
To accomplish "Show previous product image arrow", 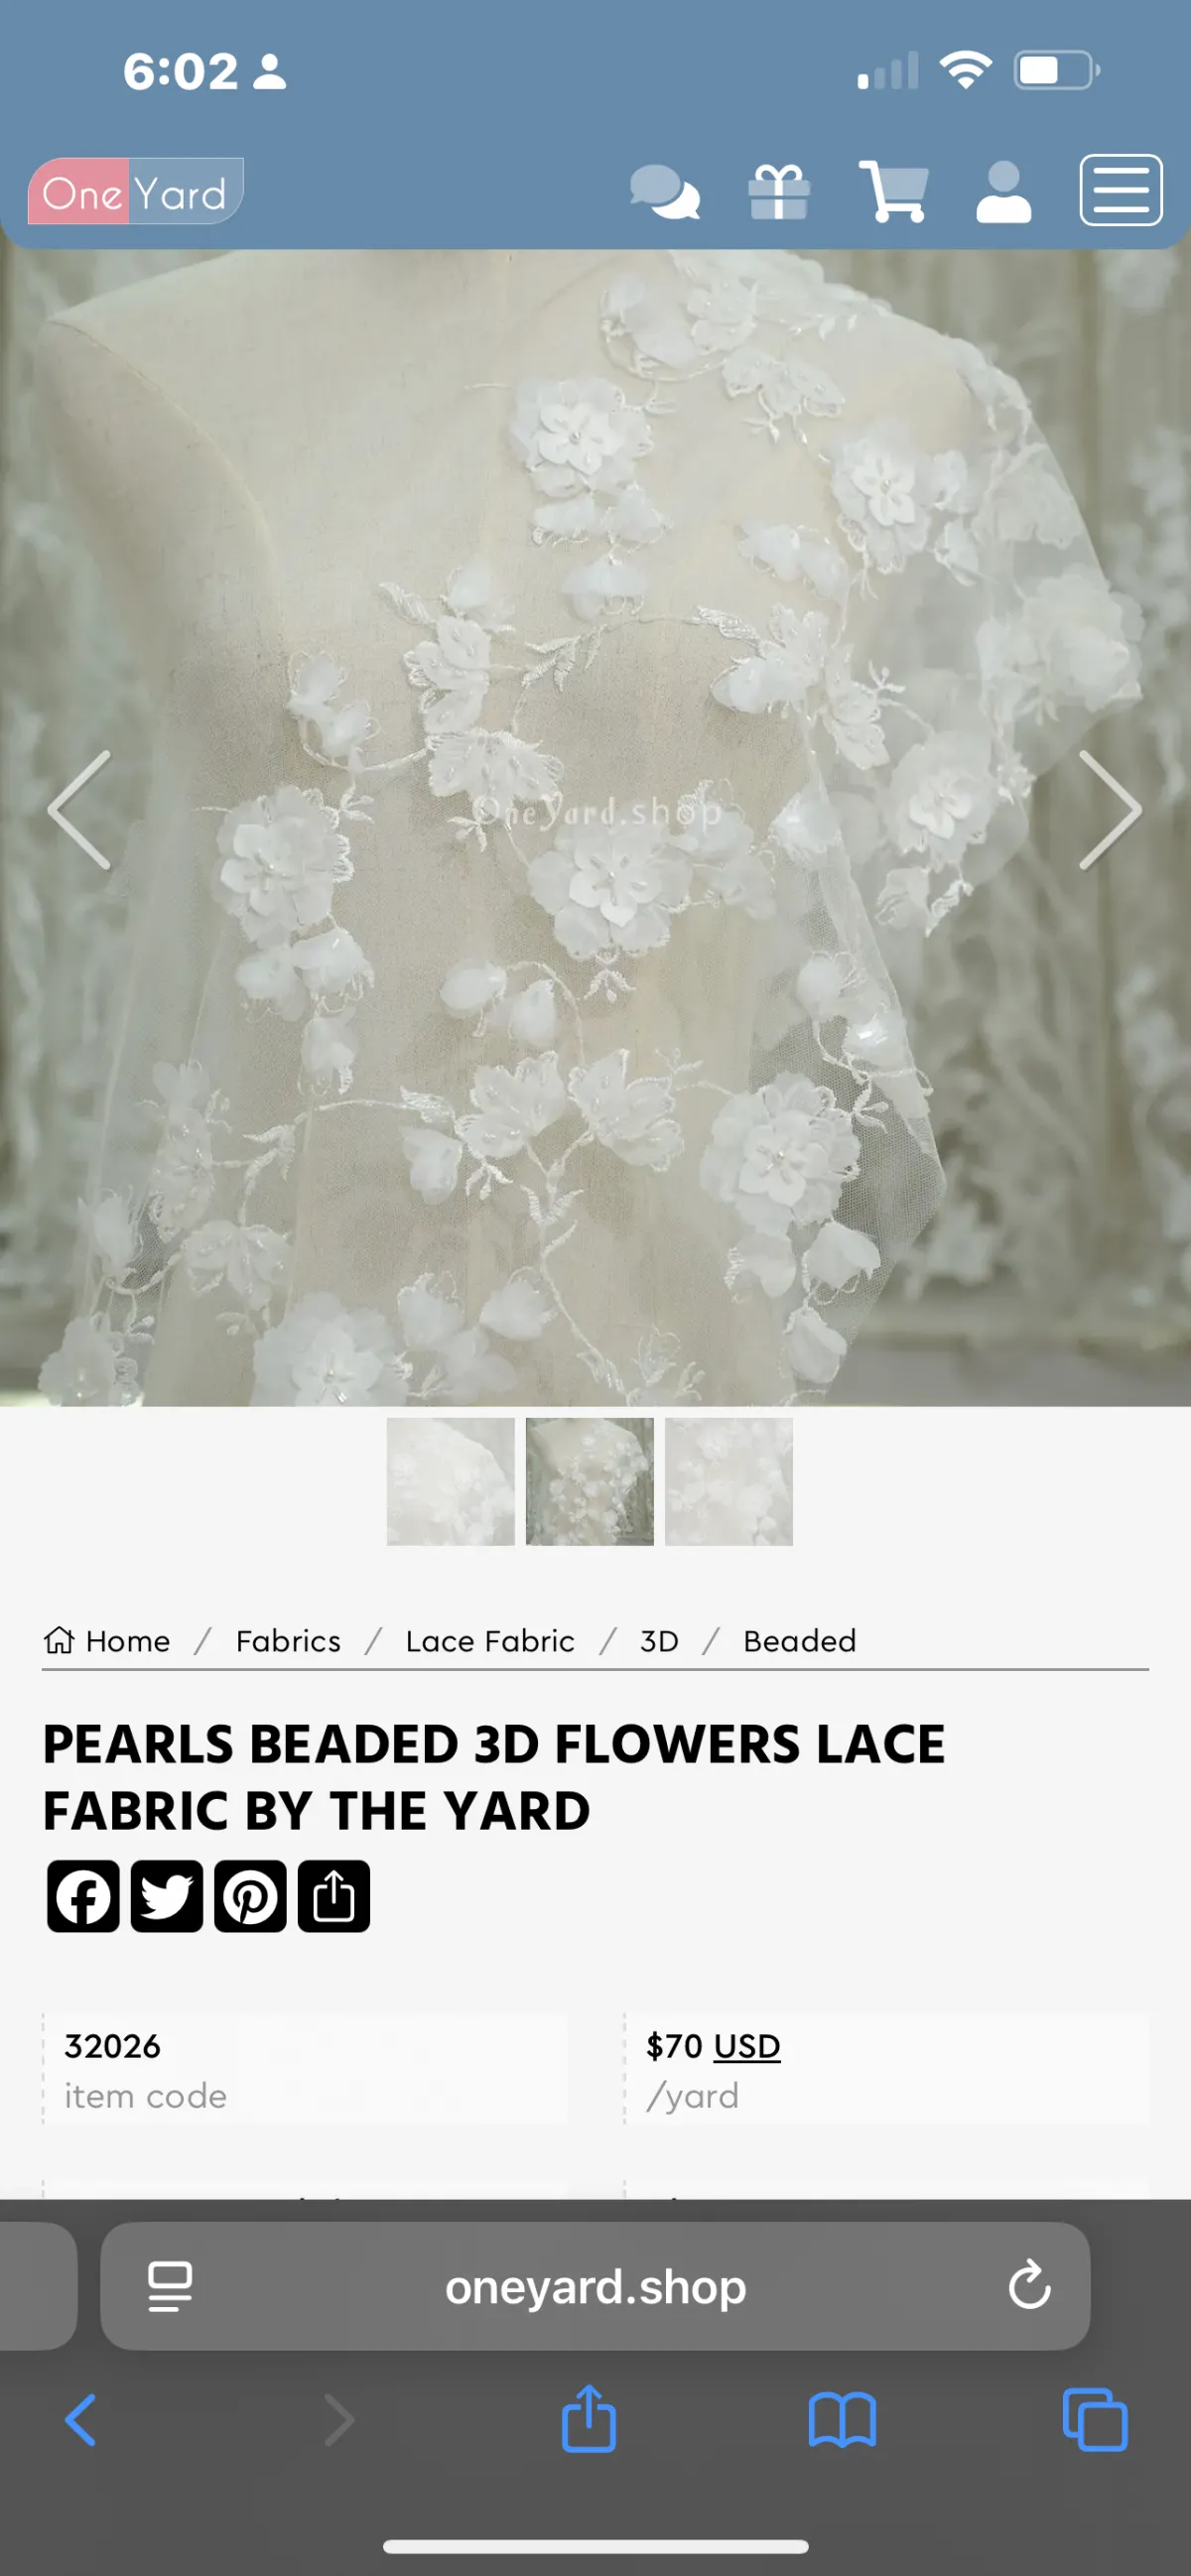I will [x=79, y=810].
